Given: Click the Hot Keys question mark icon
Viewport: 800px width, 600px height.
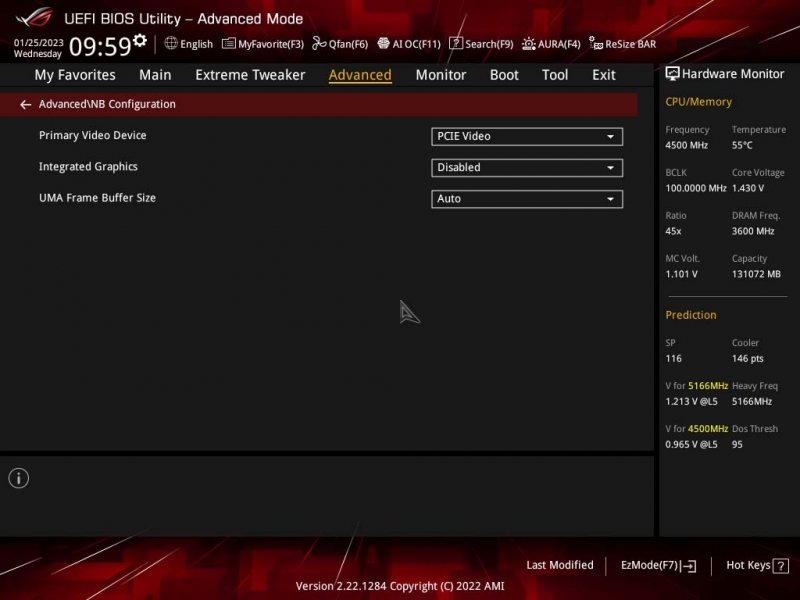Looking at the screenshot, I should (x=781, y=565).
